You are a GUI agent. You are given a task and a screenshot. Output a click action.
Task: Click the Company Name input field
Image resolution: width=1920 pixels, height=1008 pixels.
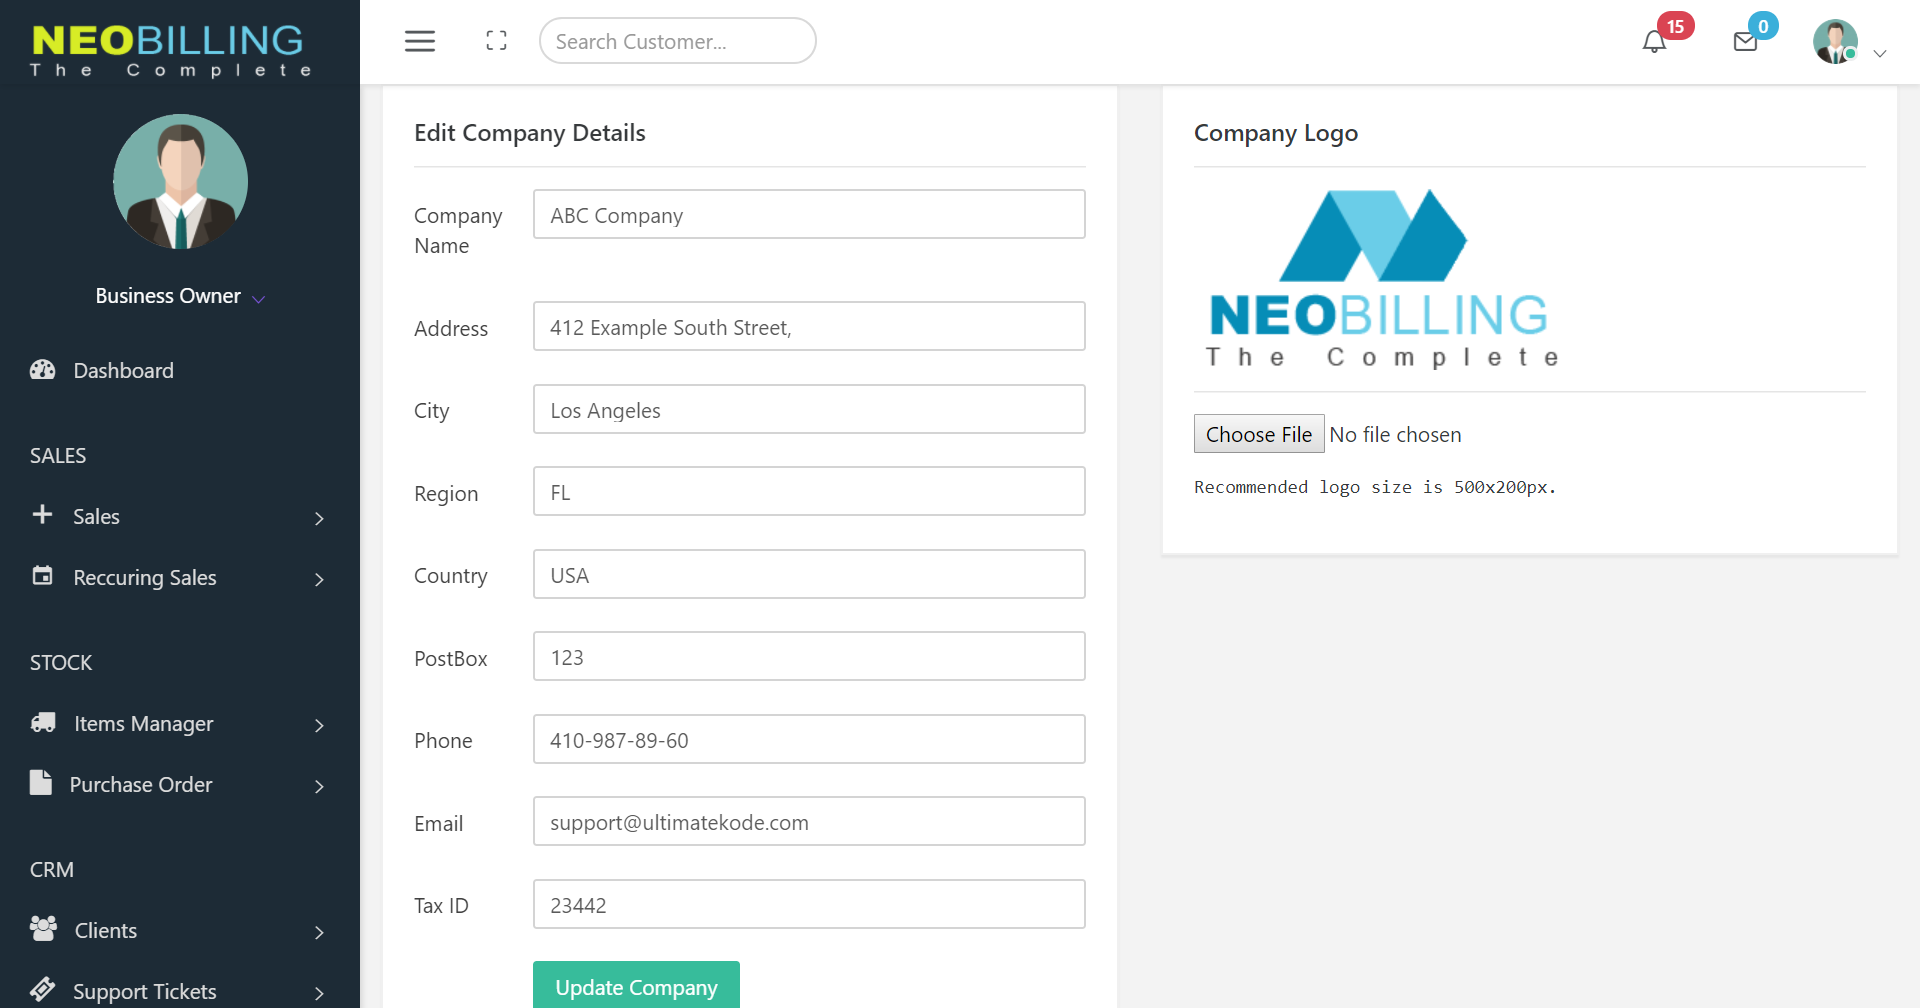point(808,215)
